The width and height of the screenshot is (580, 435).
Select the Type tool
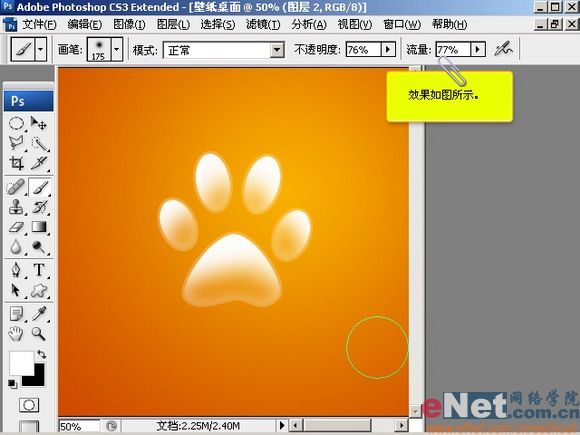39,270
